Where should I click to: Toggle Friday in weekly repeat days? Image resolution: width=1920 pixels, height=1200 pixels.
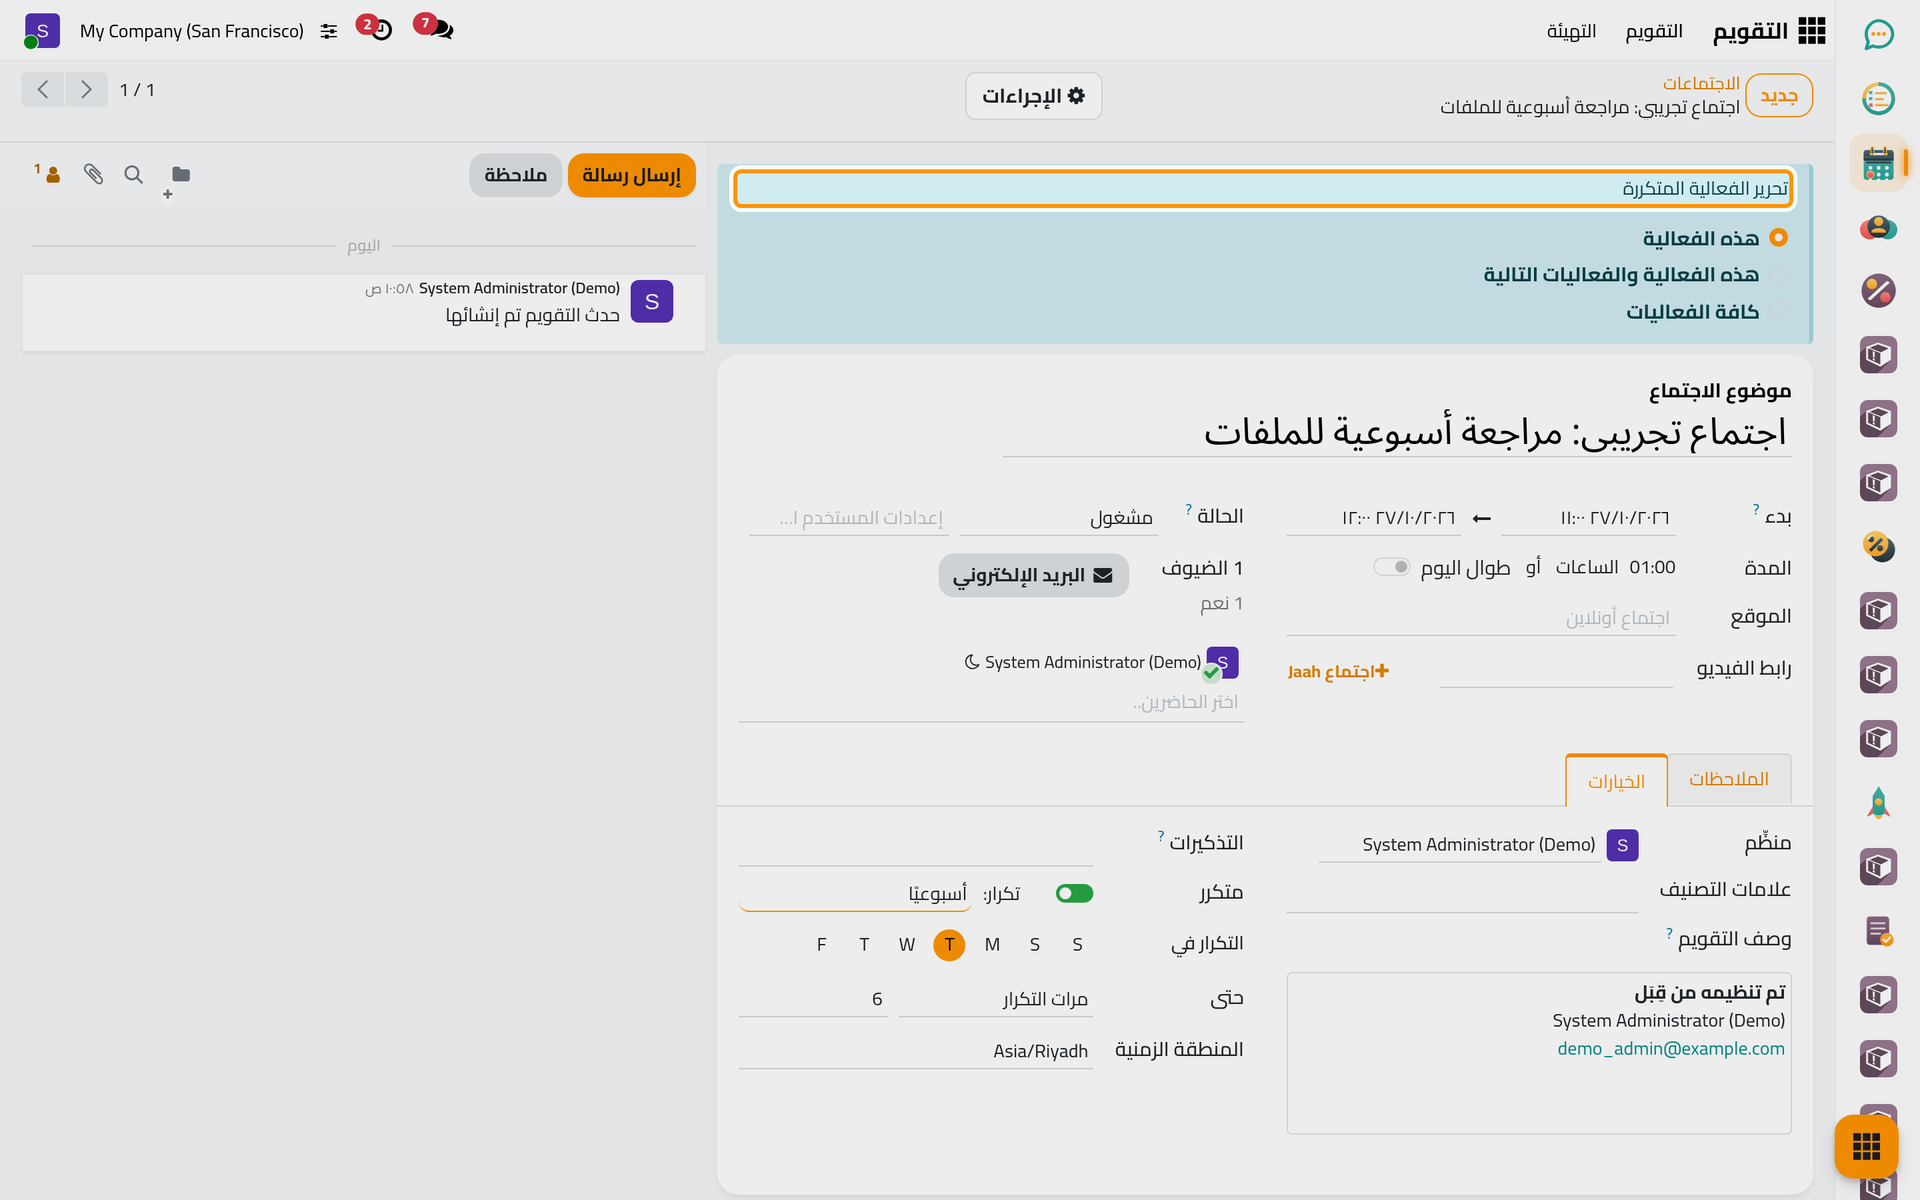[821, 945]
